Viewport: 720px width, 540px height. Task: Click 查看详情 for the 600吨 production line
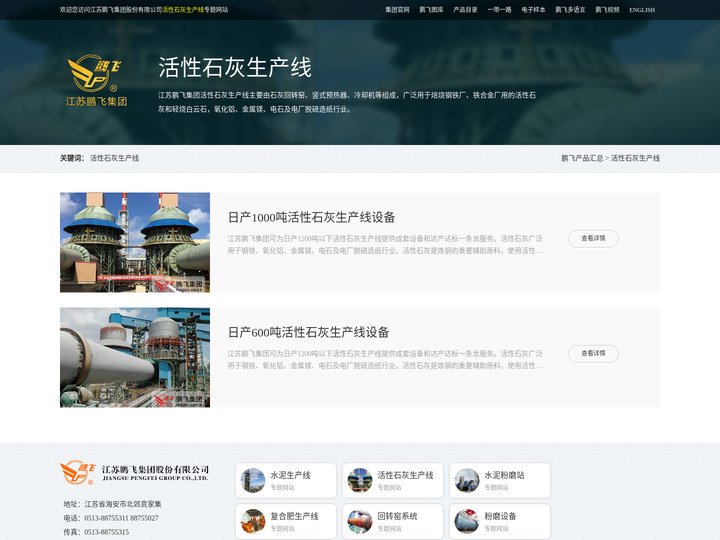point(593,353)
